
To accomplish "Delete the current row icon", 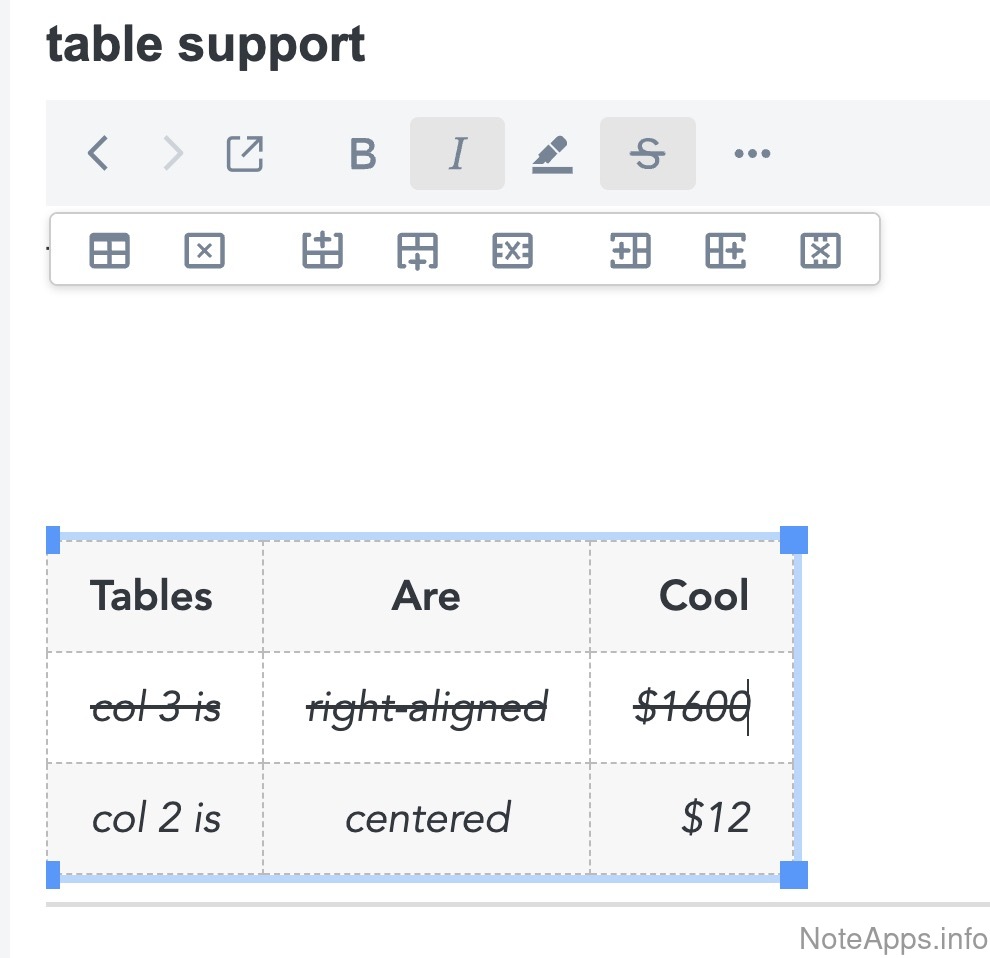I will (512, 250).
